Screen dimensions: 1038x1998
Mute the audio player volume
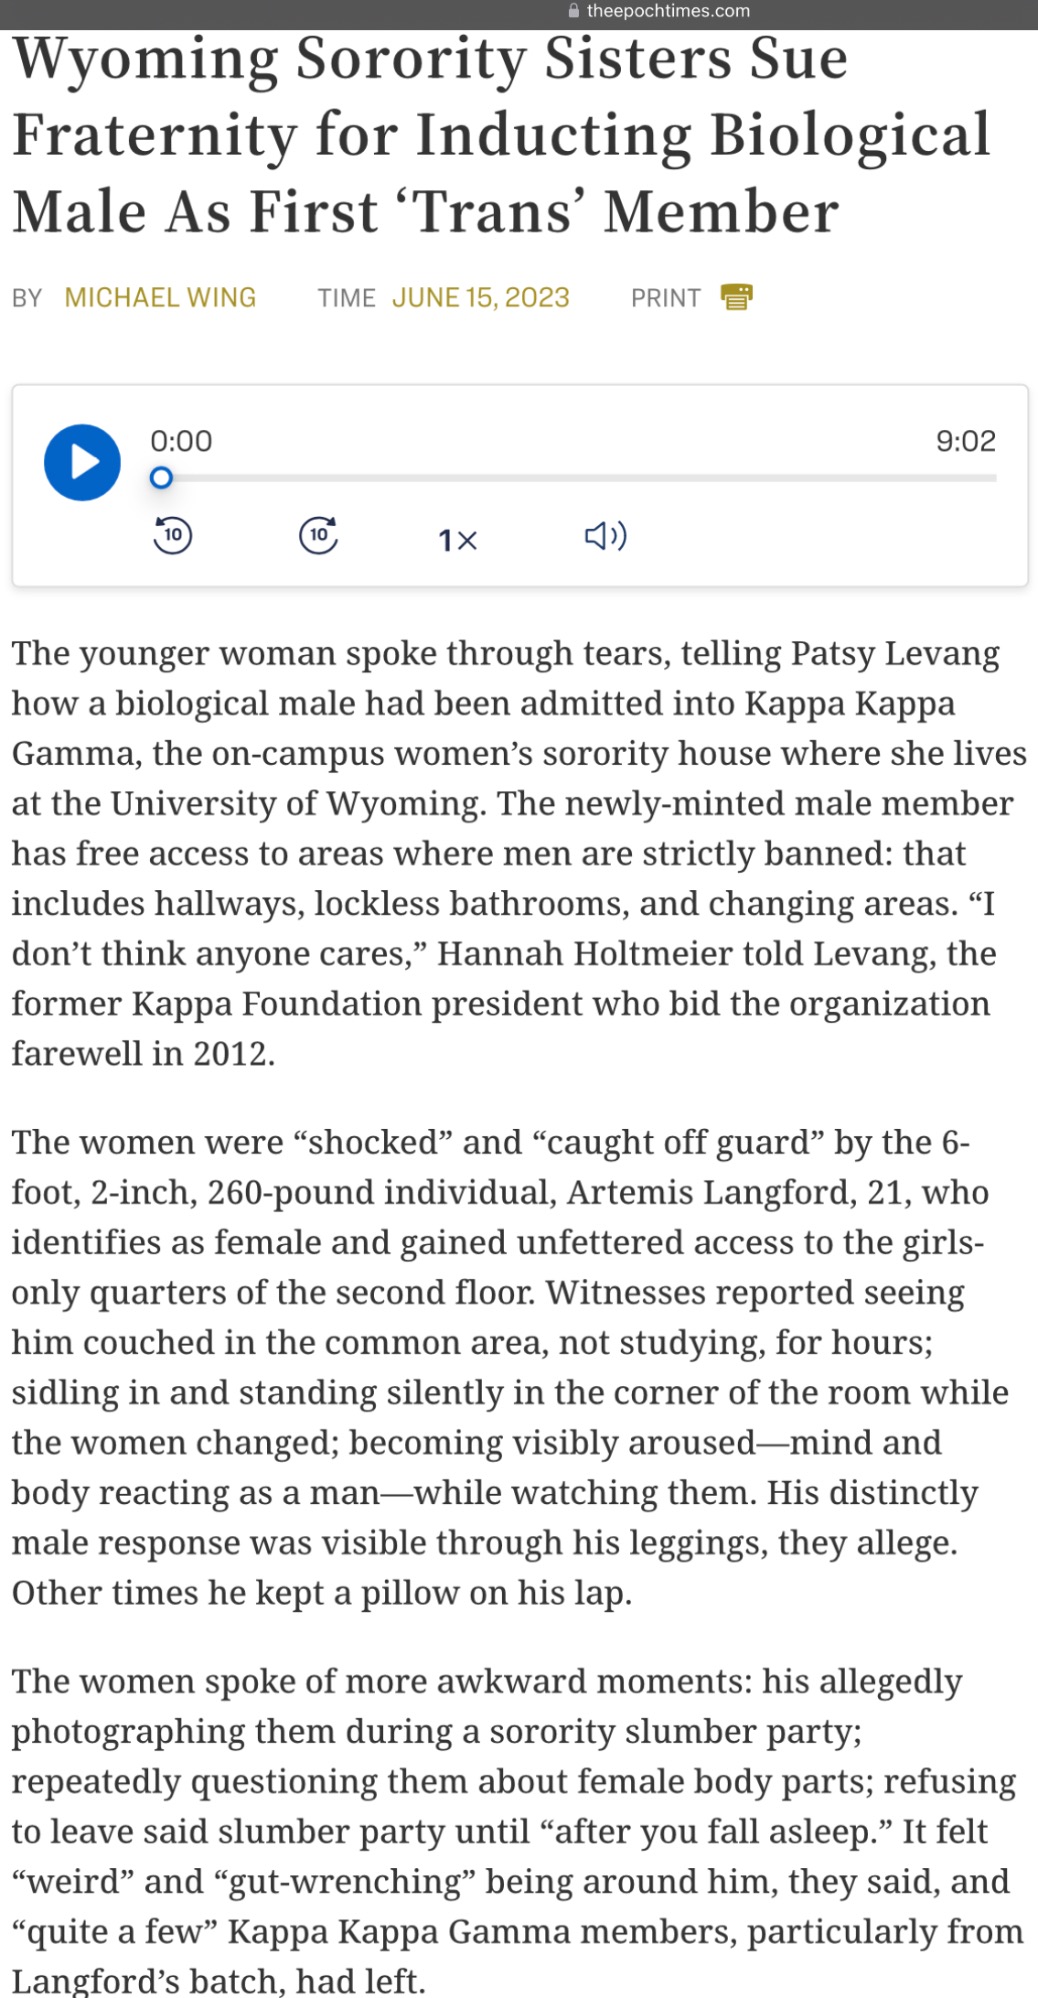[x=605, y=537]
